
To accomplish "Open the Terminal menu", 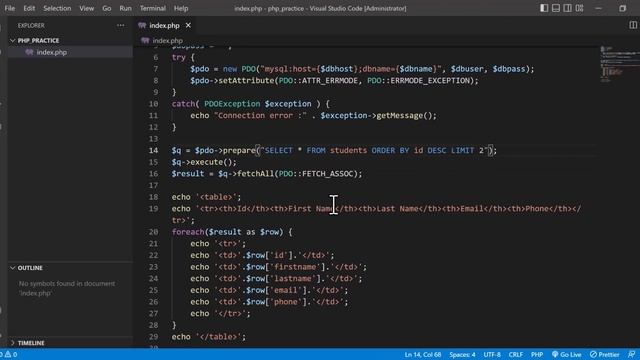I will click(153, 8).
